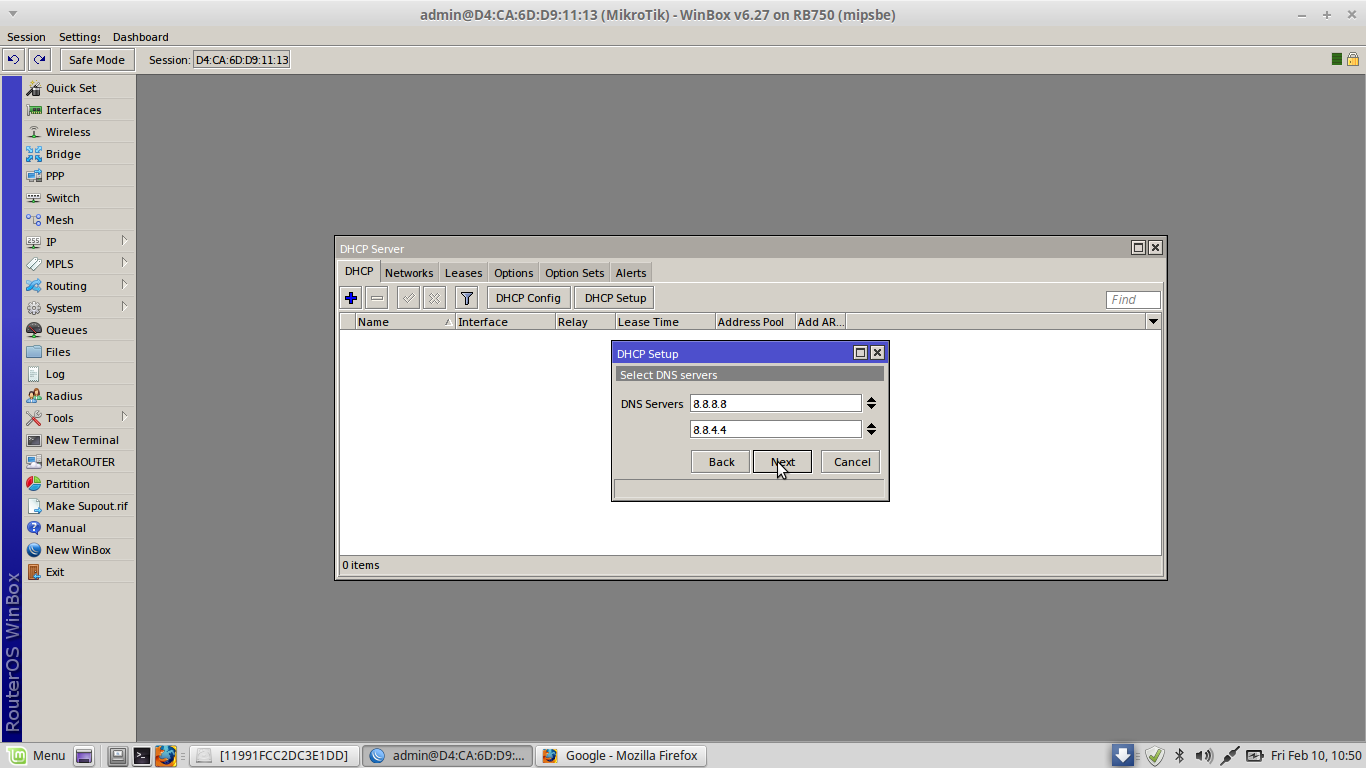Open the Queues section

[78, 330]
